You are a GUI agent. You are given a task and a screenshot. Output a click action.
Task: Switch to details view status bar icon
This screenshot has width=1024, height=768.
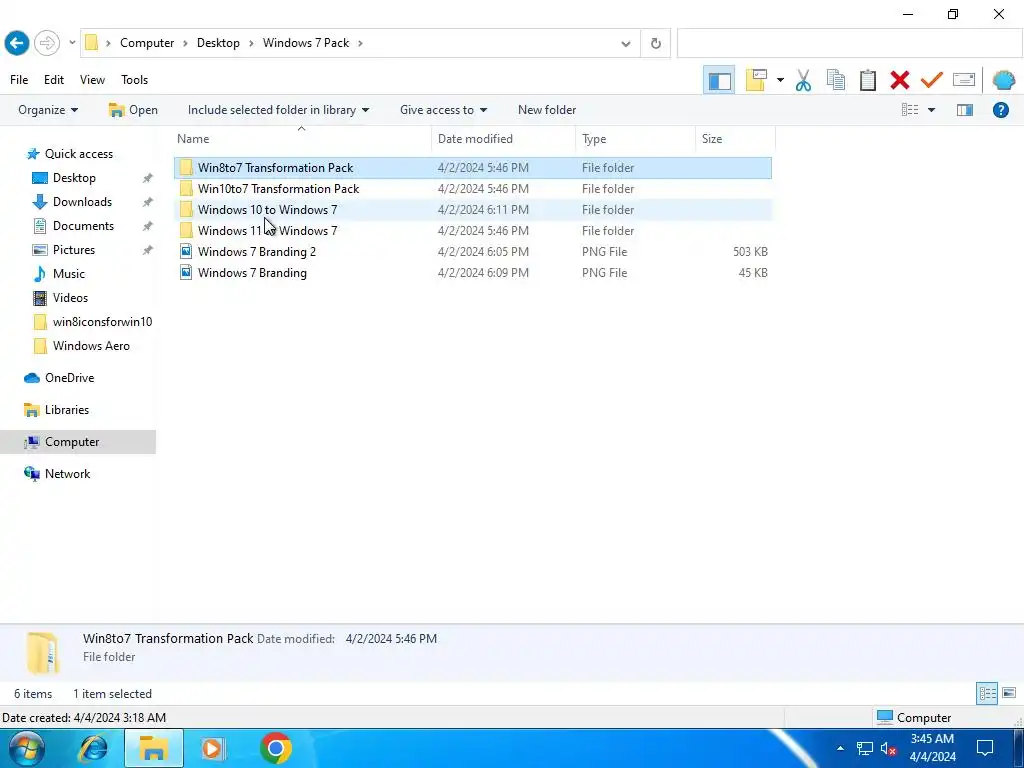987,694
